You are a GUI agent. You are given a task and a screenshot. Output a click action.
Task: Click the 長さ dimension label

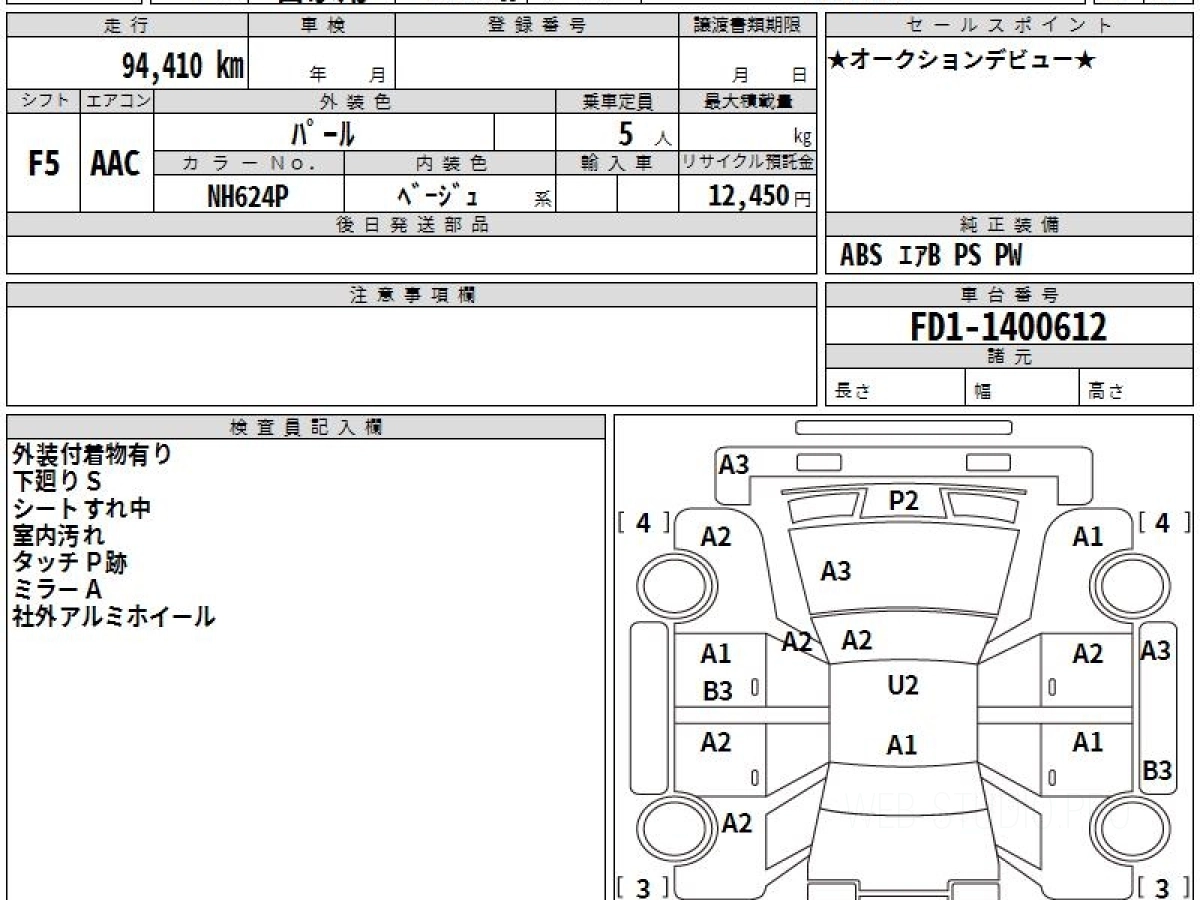point(852,391)
